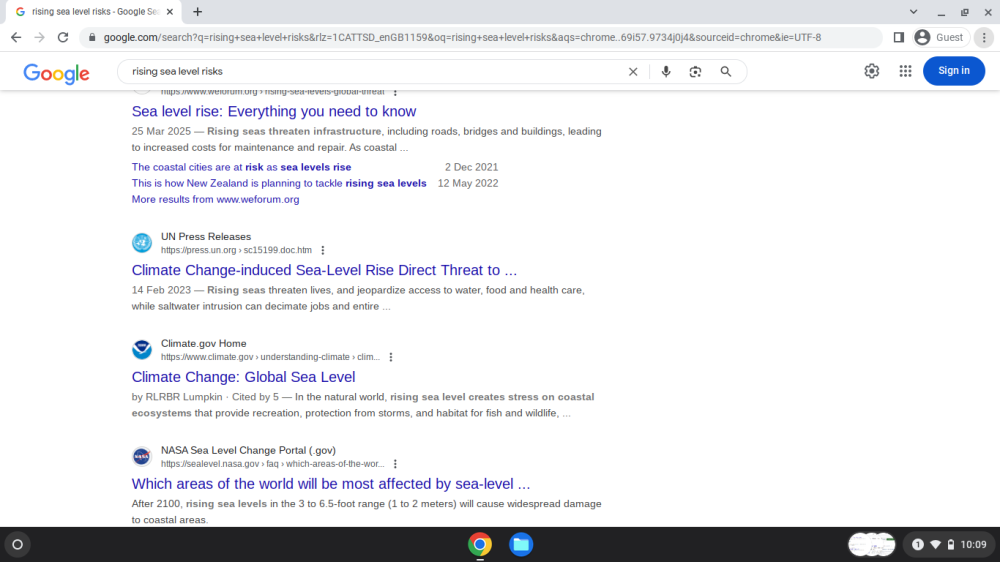View more results from www.weforum.org

pos(215,199)
